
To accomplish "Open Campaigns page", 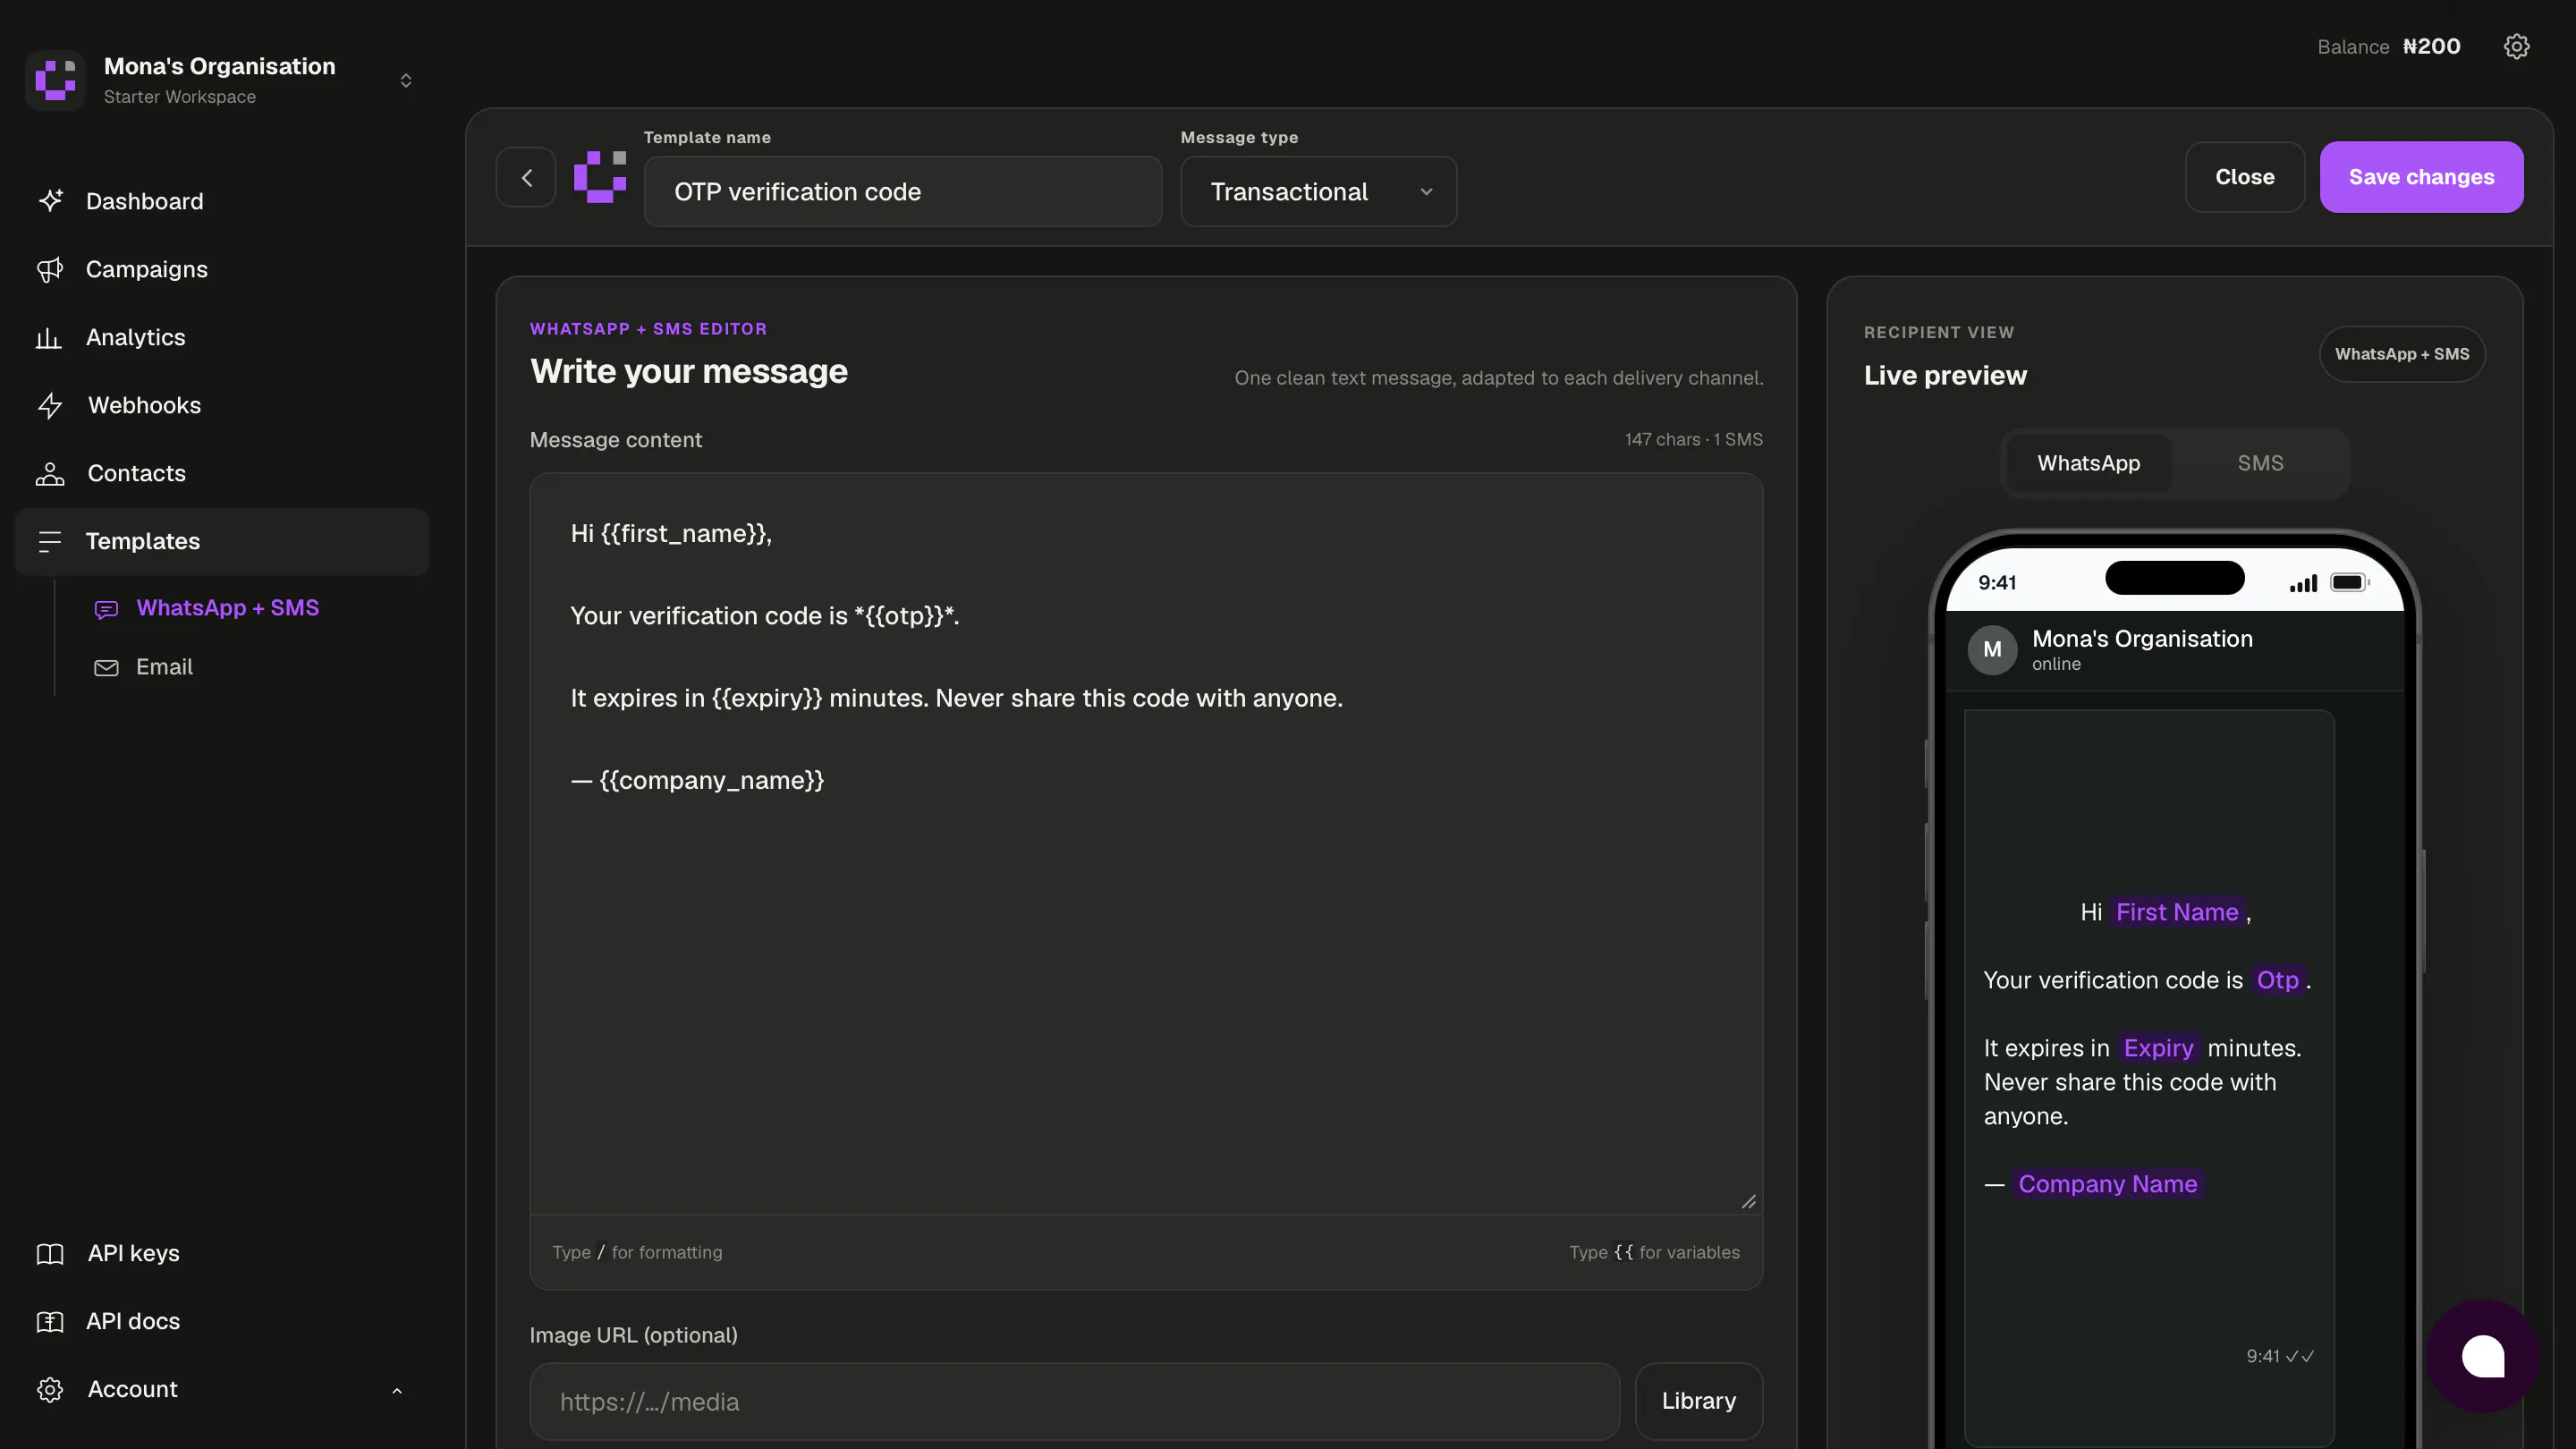I will tap(222, 269).
